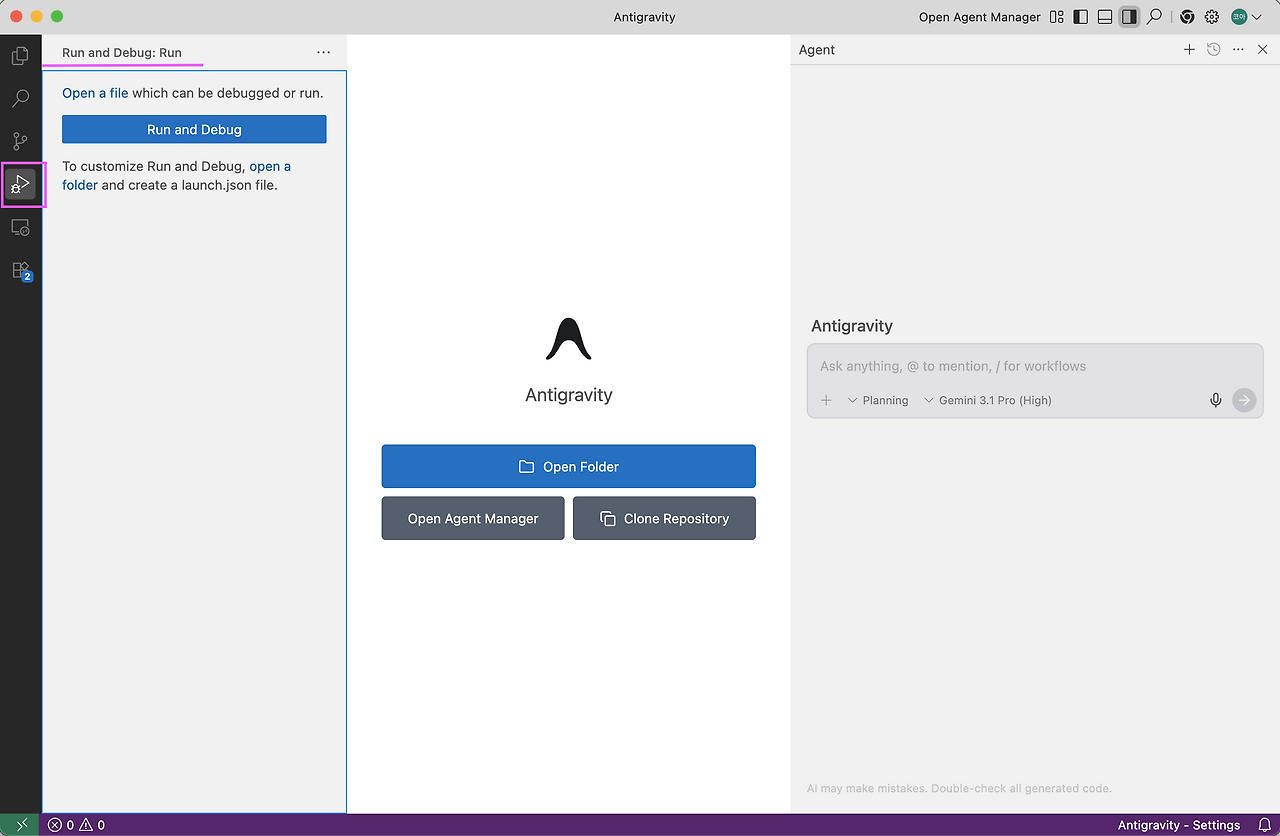
Task: Click Open Agent Manager in the title bar
Action: (980, 17)
